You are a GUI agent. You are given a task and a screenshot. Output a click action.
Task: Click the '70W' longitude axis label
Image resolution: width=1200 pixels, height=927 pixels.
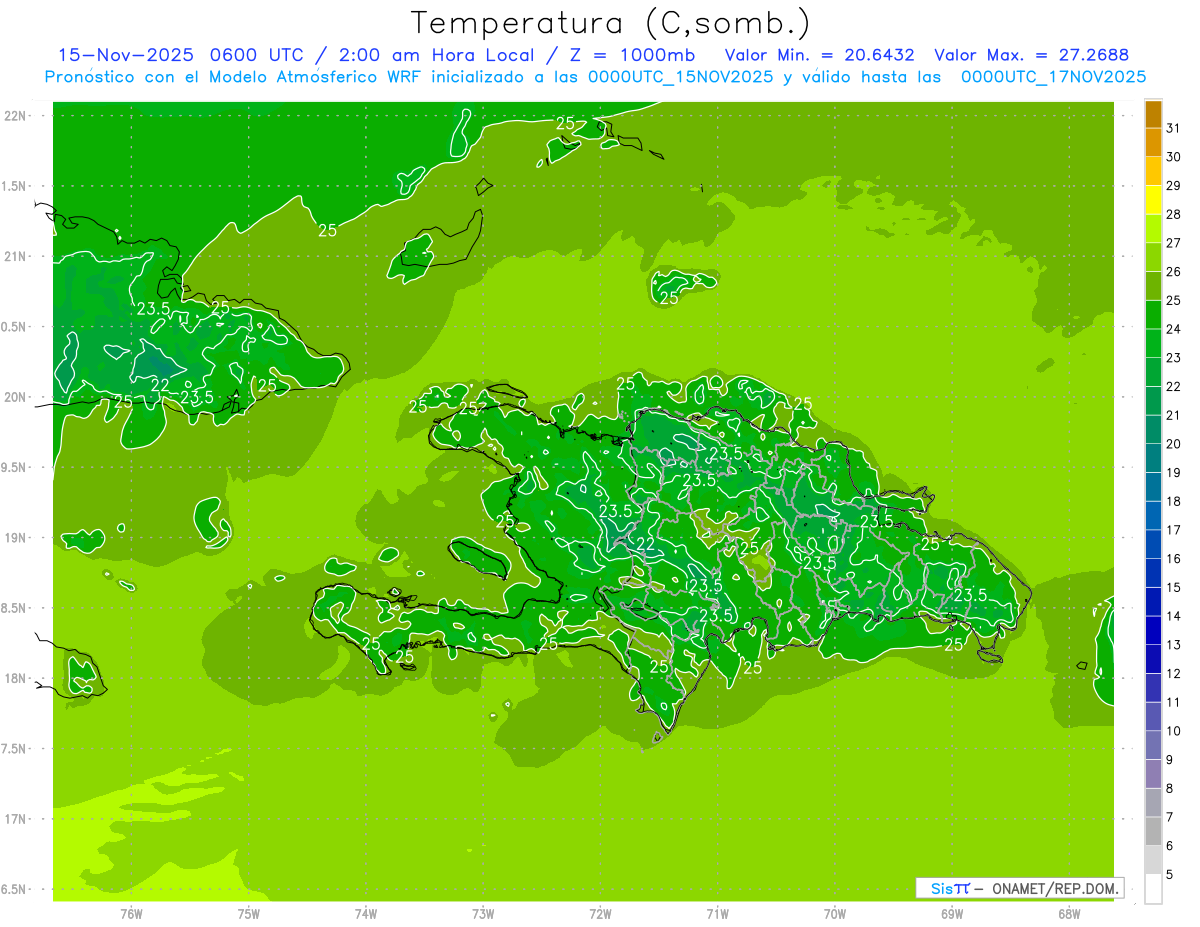(835, 913)
